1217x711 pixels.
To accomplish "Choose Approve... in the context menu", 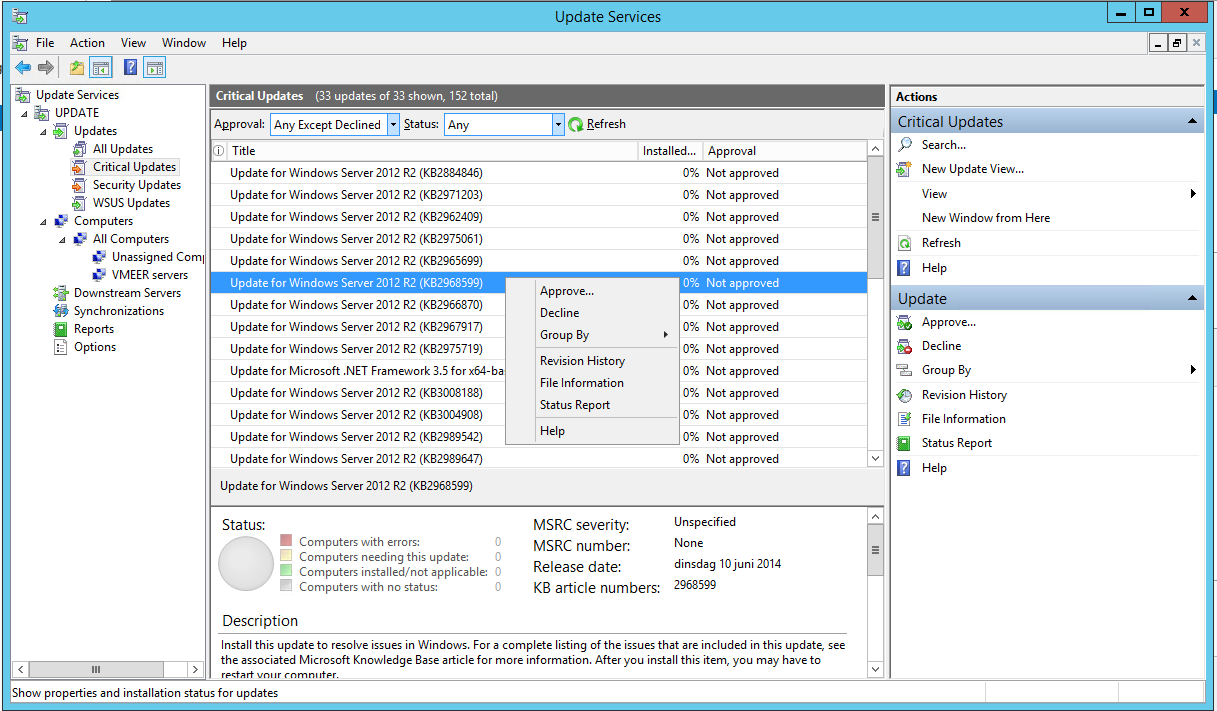I will point(592,291).
